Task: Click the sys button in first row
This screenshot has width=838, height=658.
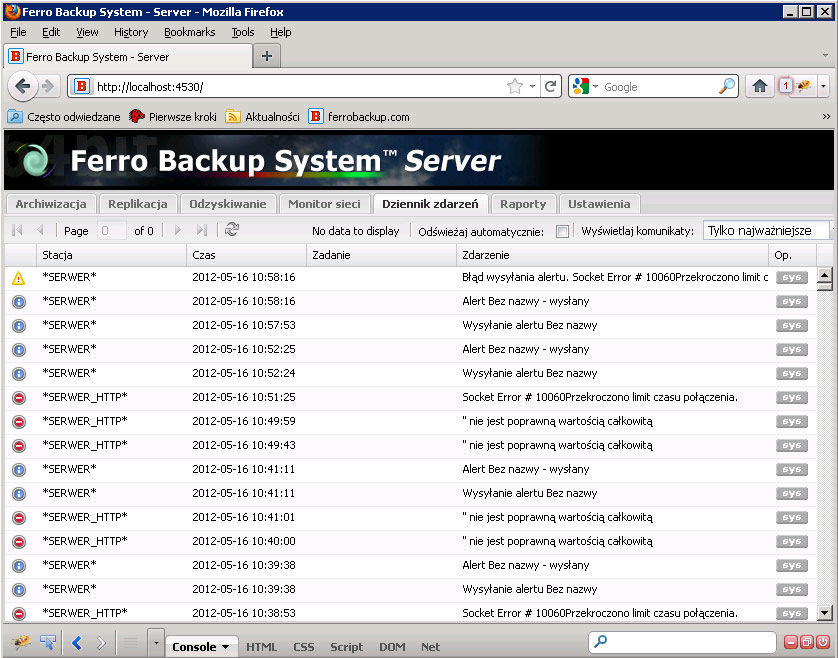Action: 792,277
